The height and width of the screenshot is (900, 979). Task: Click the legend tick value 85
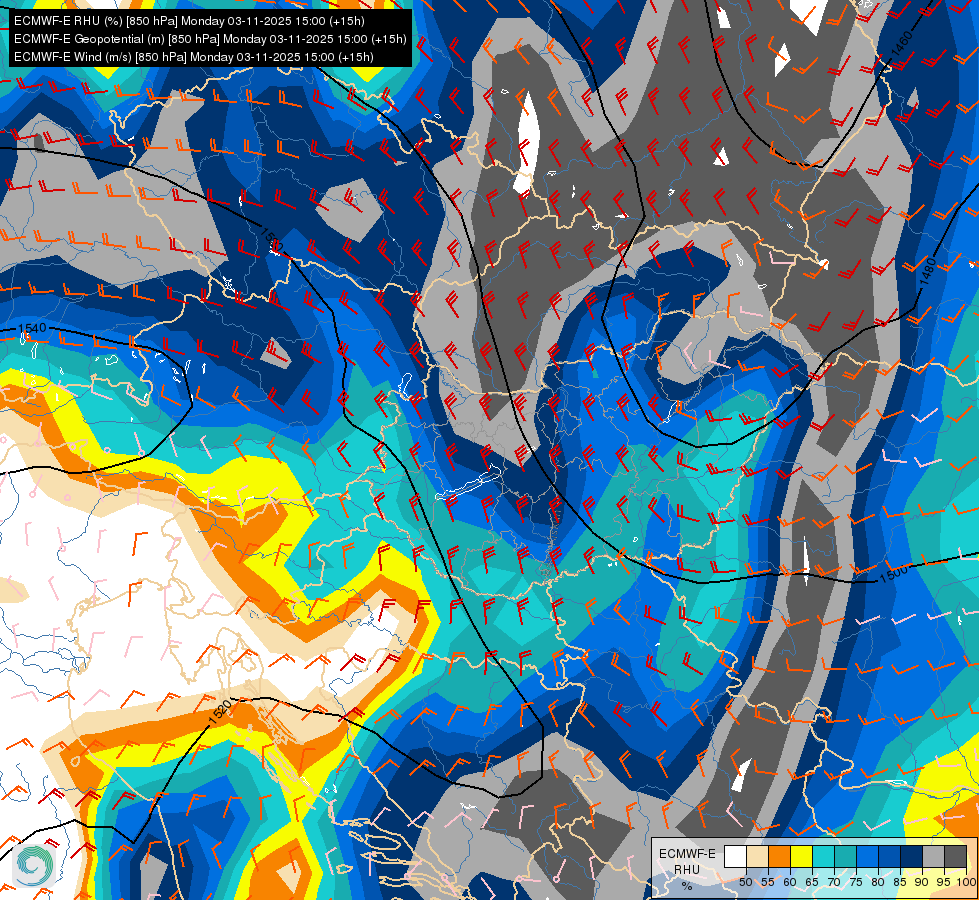tap(900, 882)
